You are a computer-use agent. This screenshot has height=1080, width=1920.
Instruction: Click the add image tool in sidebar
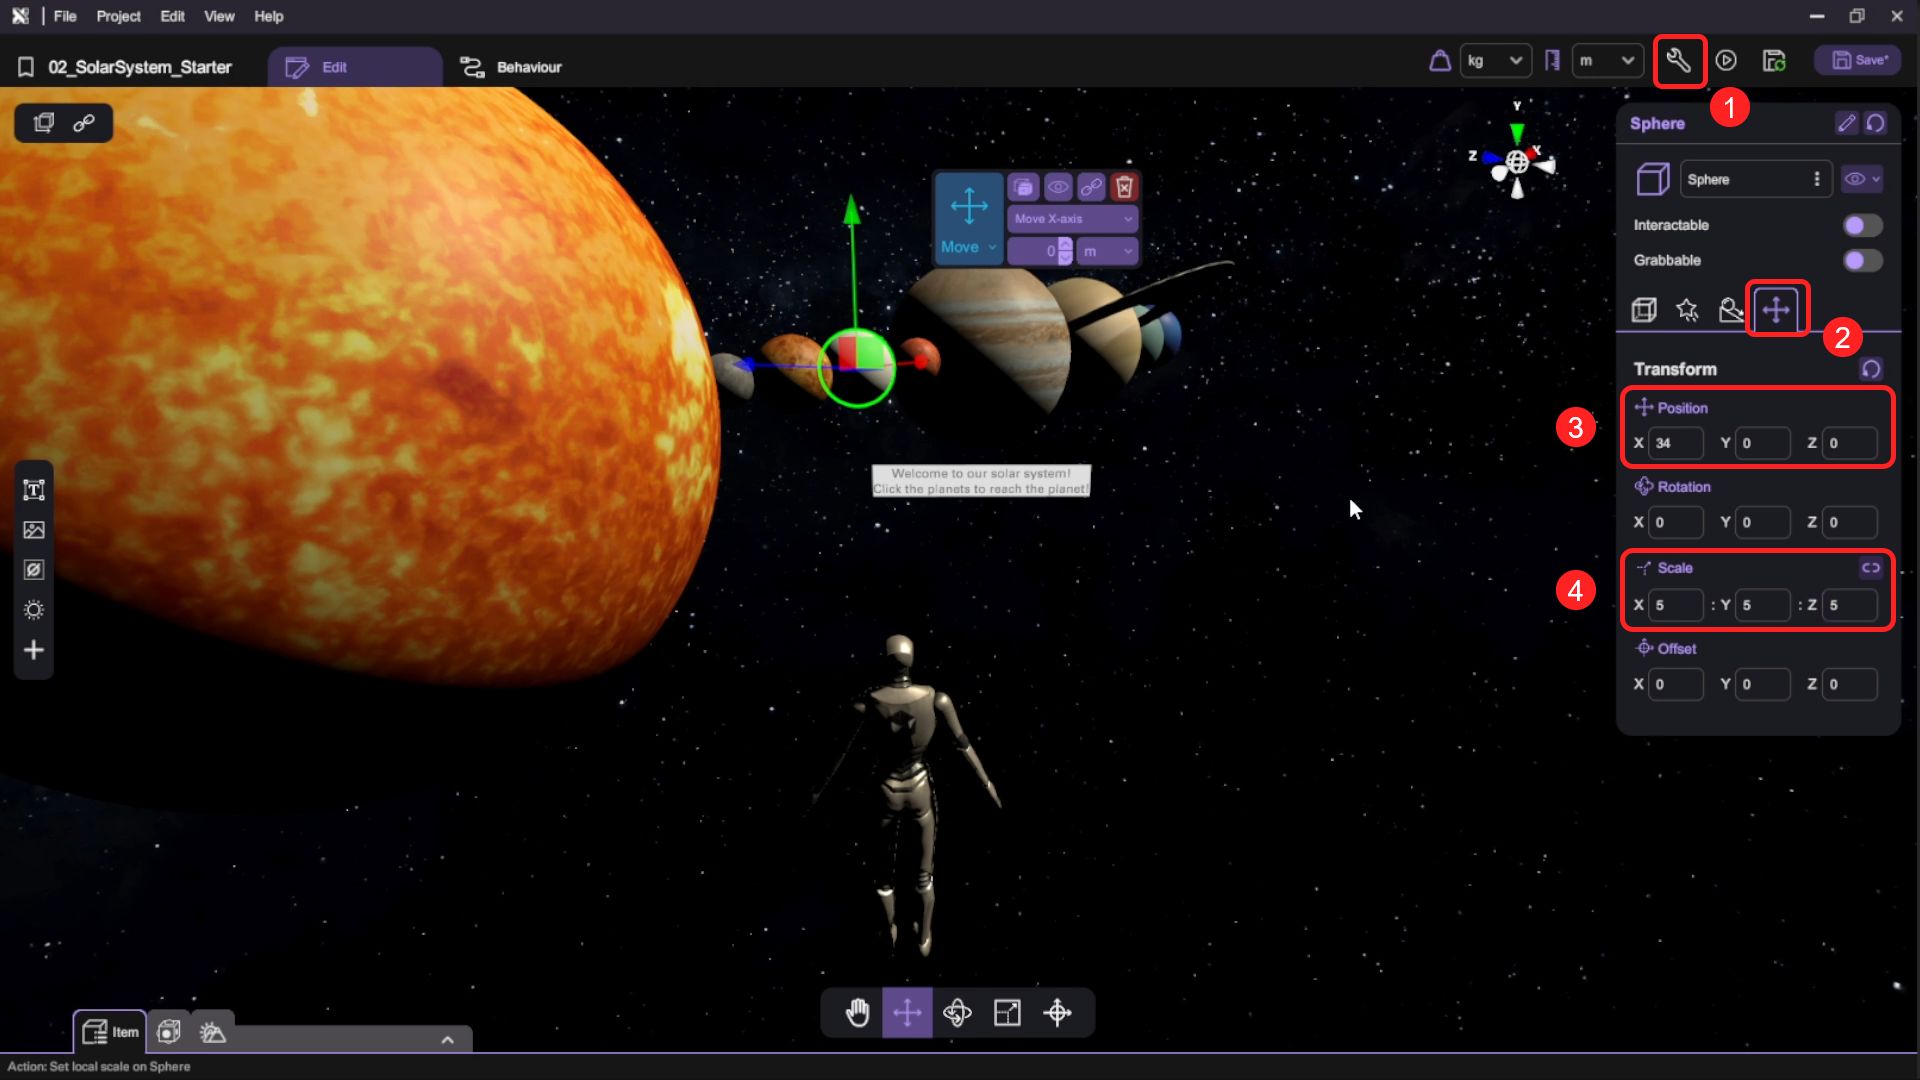(x=34, y=530)
